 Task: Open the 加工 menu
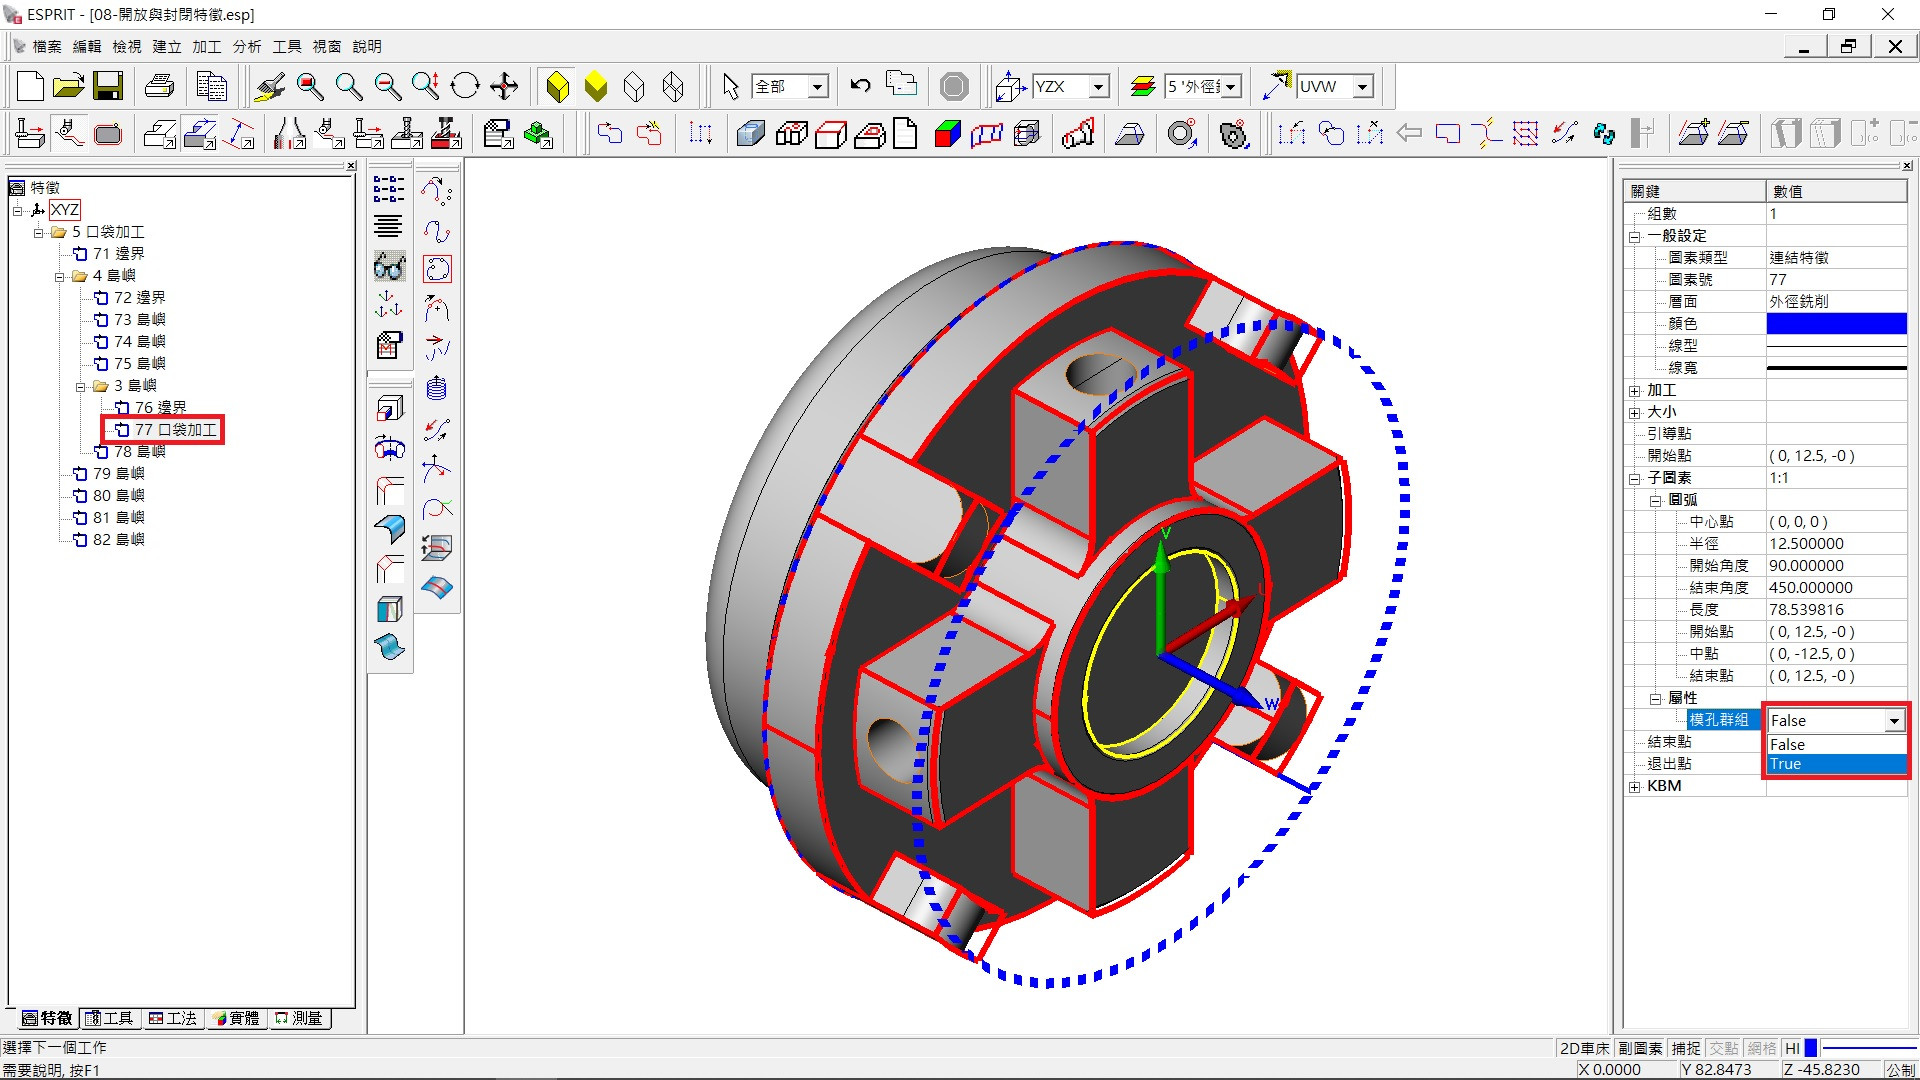pos(206,46)
